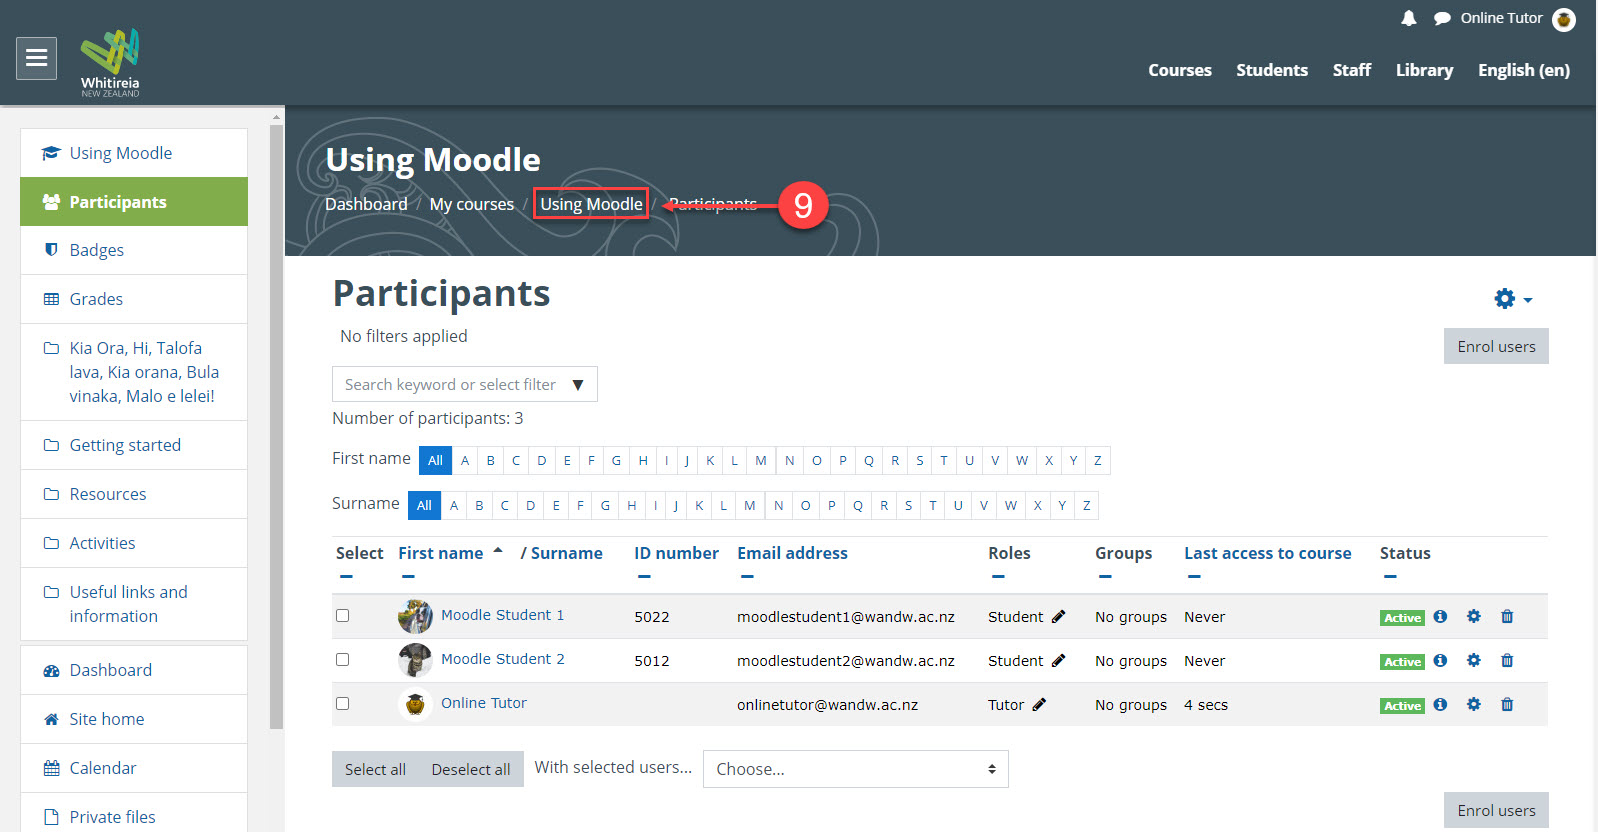Image resolution: width=1598 pixels, height=832 pixels.
Task: Open Courses menu in top navigation
Action: pos(1180,70)
